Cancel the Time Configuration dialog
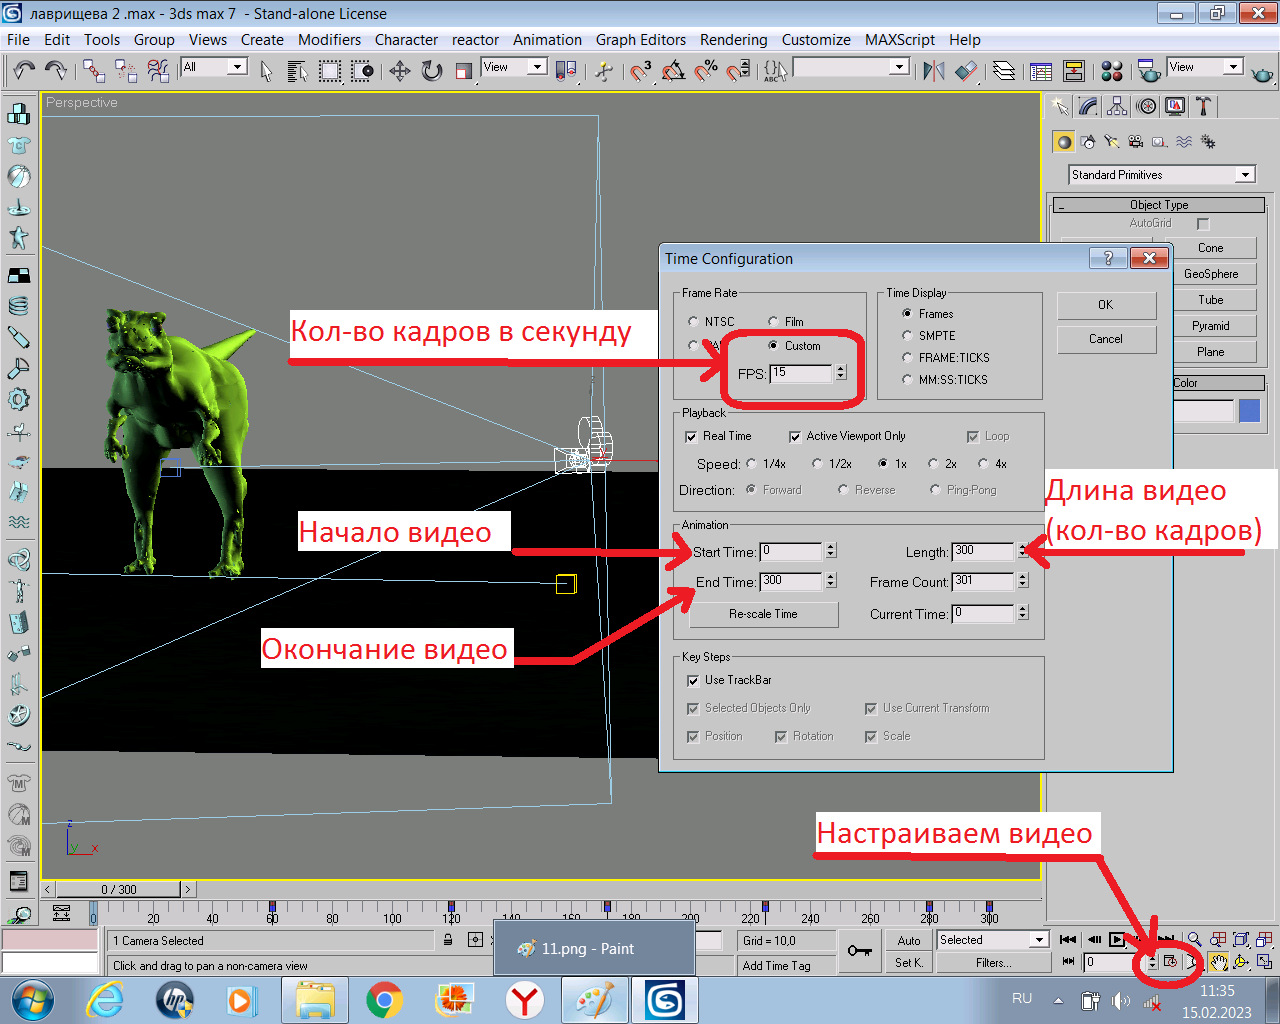 tap(1106, 339)
